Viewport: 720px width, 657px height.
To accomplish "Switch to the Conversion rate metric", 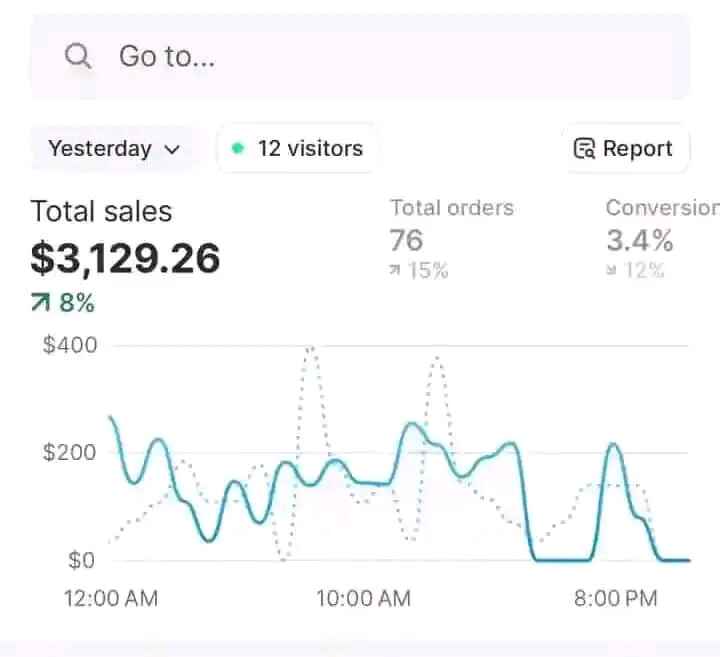I will [x=662, y=208].
